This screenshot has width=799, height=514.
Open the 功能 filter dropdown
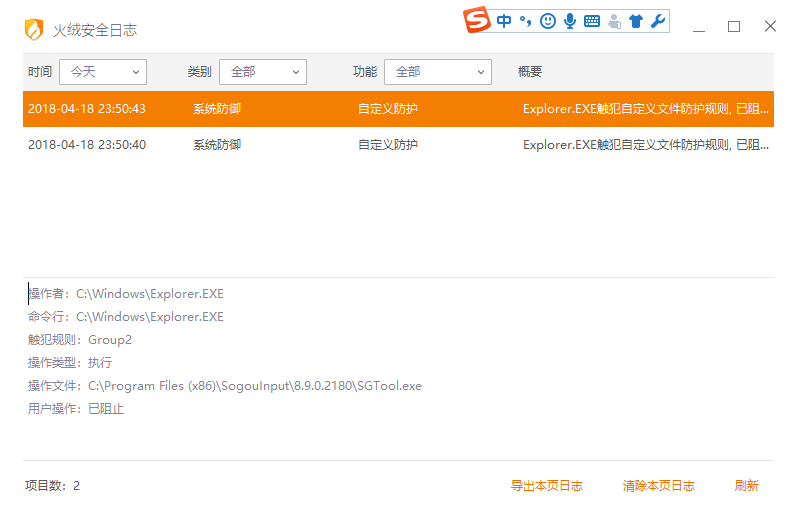click(437, 72)
